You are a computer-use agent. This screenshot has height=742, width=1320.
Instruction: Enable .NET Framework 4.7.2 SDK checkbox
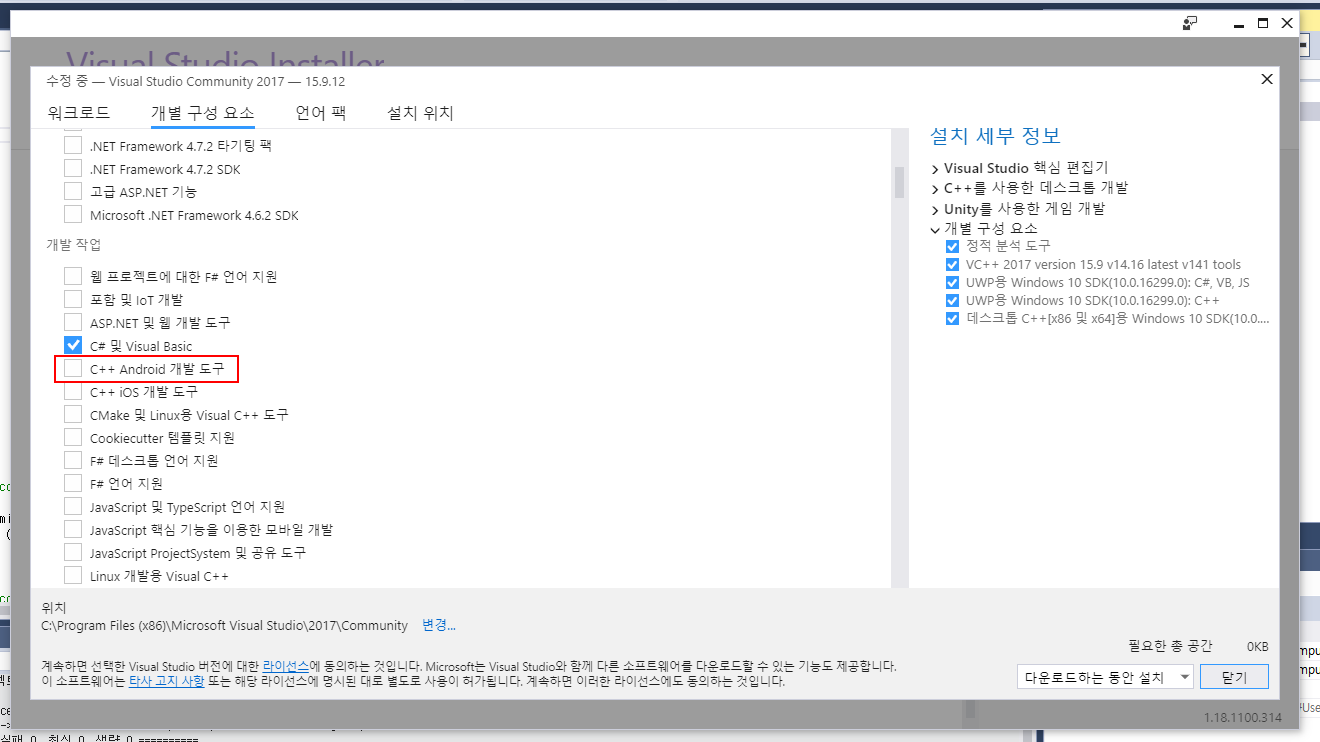pos(73,168)
